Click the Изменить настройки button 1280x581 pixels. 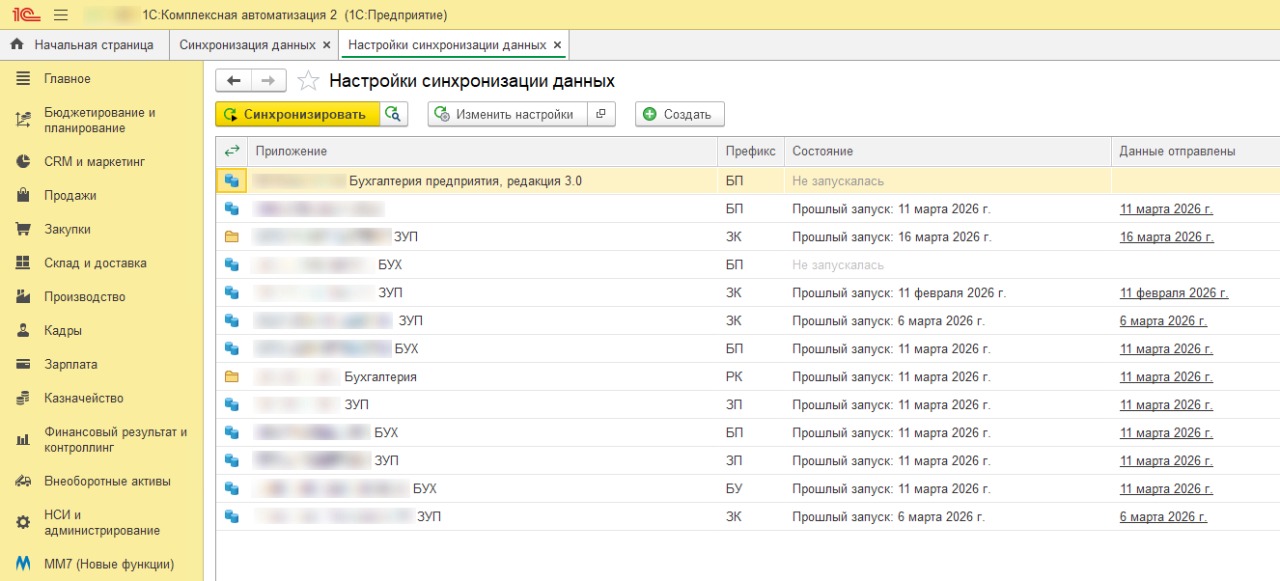click(x=507, y=114)
